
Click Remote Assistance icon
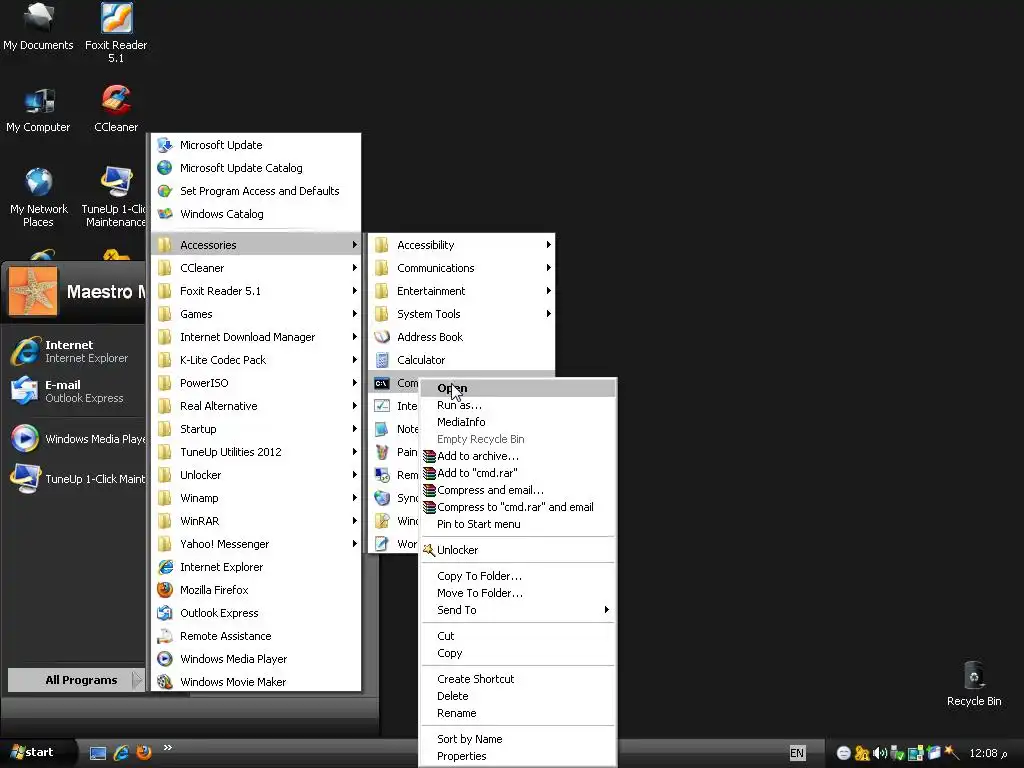click(165, 636)
